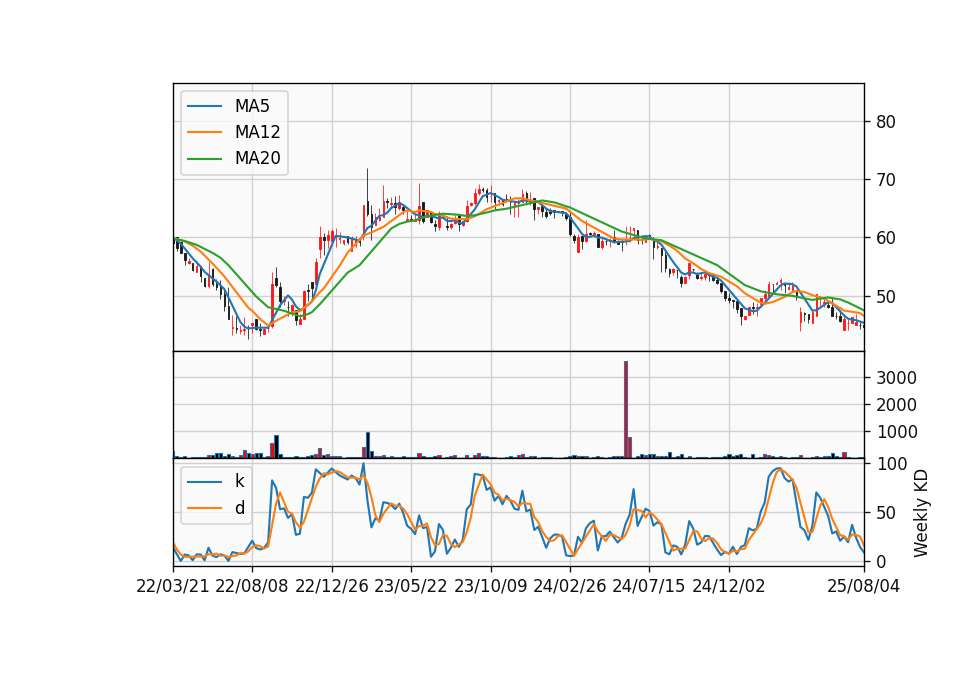Click the 60 price axis tick
Screen dimensions: 960x690
(885, 238)
